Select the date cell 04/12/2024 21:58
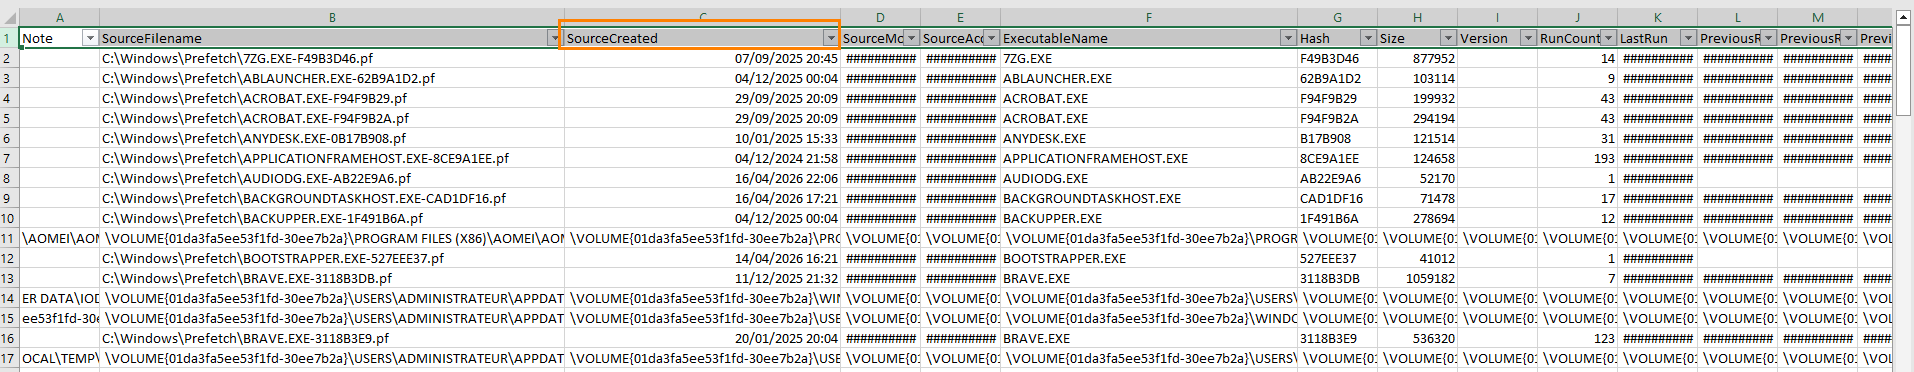The height and width of the screenshot is (372, 1914). pos(703,158)
